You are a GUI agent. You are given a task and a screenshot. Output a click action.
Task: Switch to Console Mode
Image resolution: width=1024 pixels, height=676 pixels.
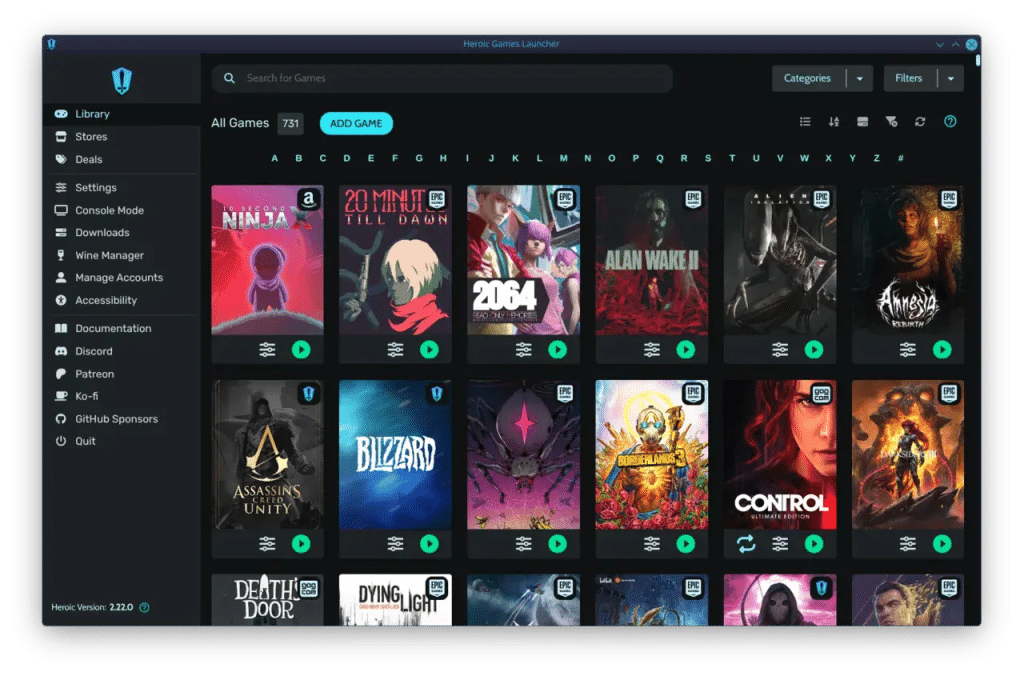coord(121,210)
